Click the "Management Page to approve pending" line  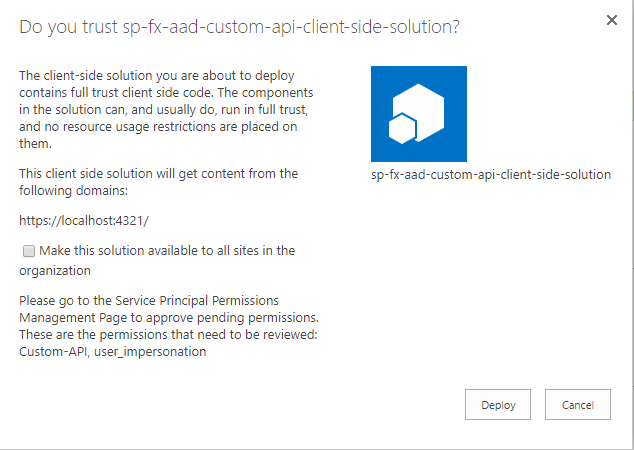pyautogui.click(x=169, y=318)
